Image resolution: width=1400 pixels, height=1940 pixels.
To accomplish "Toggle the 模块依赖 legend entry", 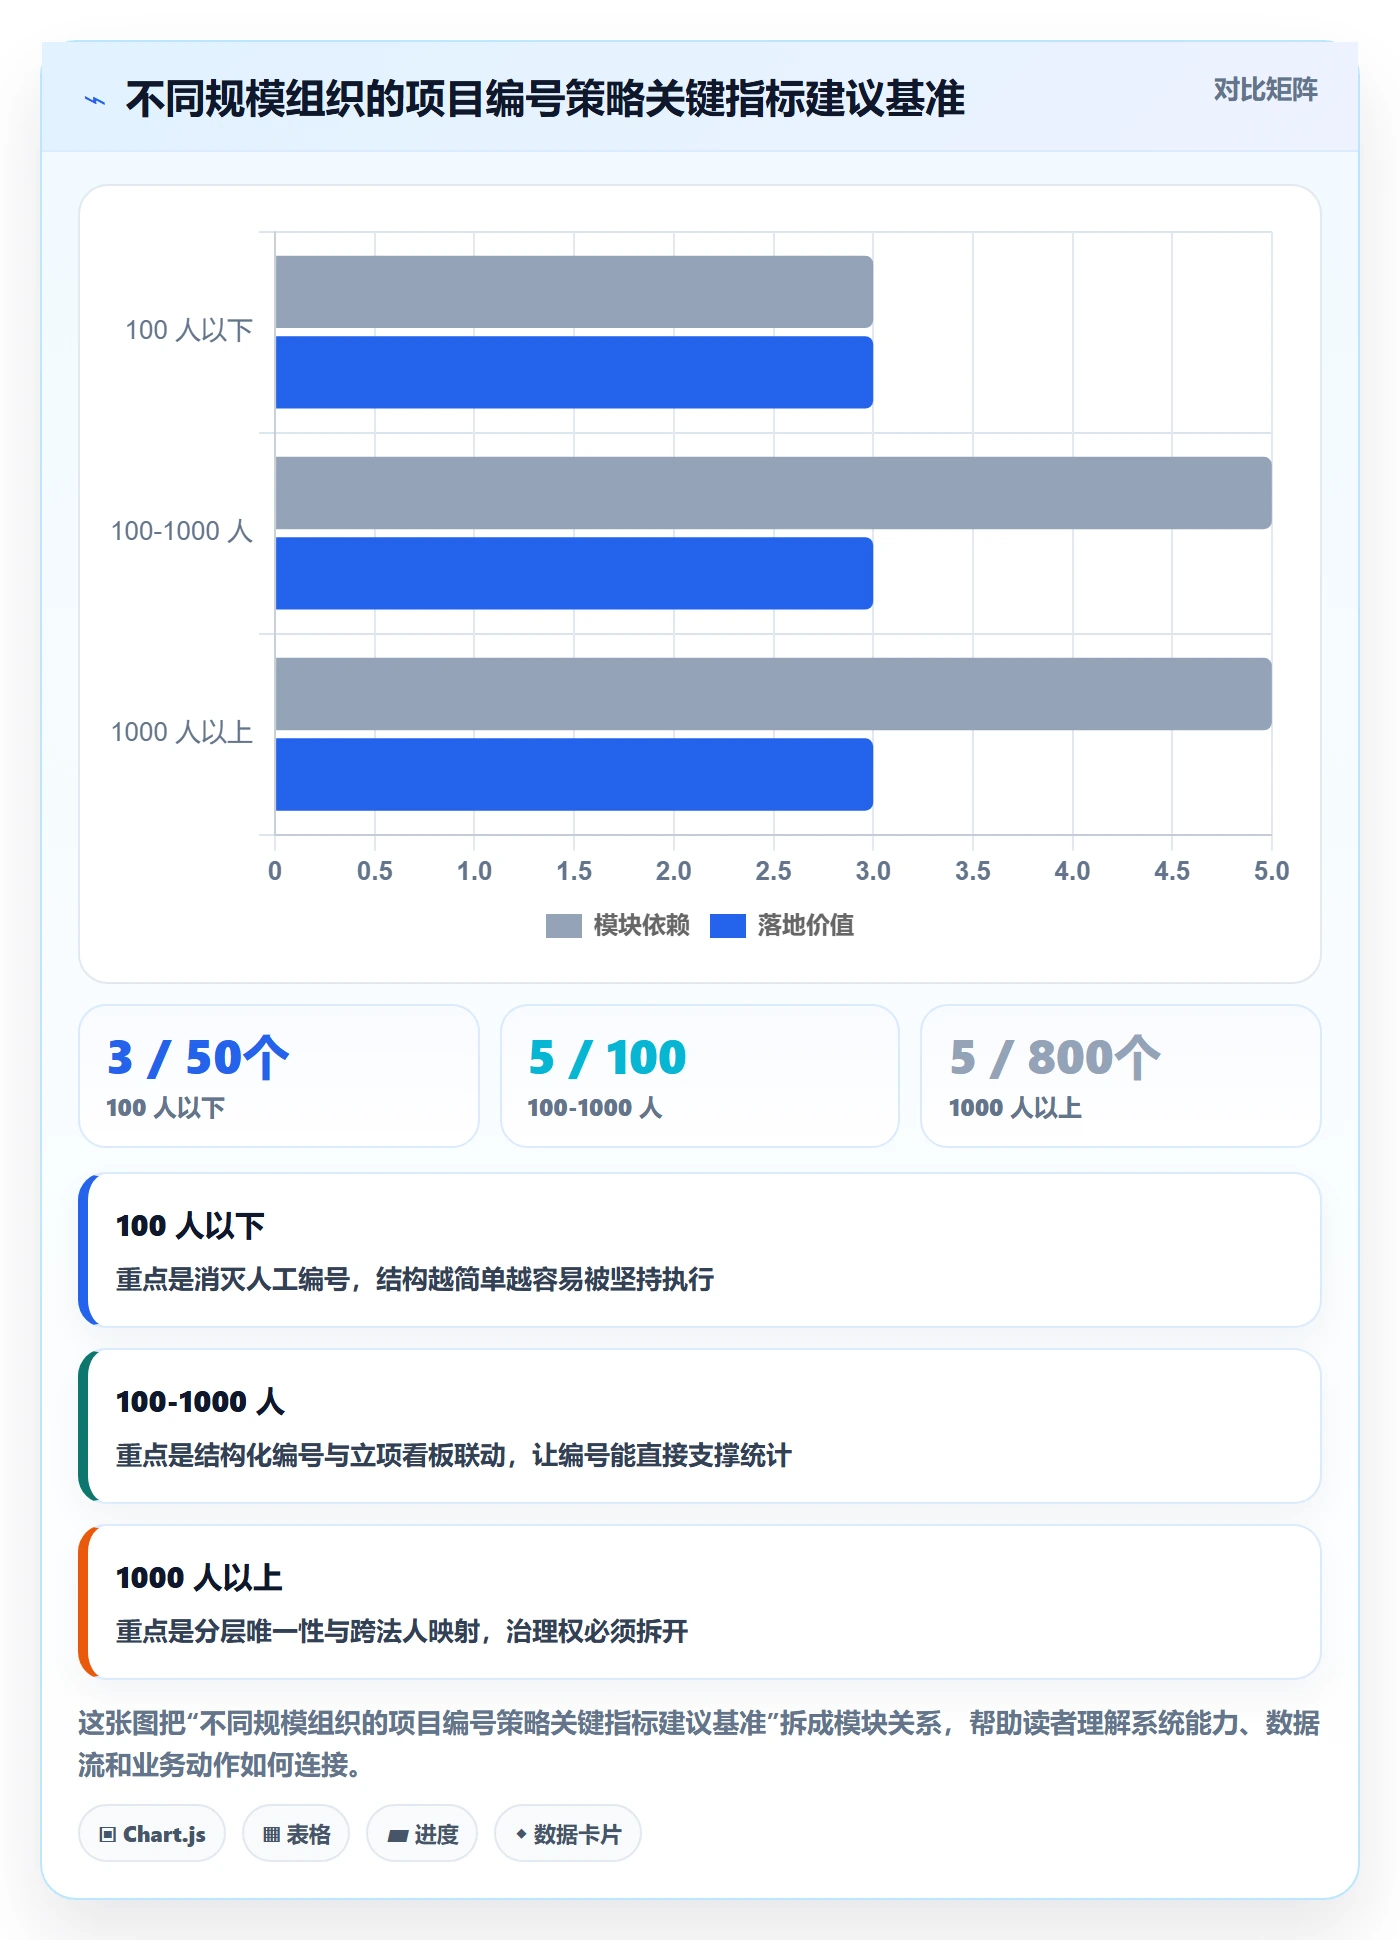I will point(617,925).
